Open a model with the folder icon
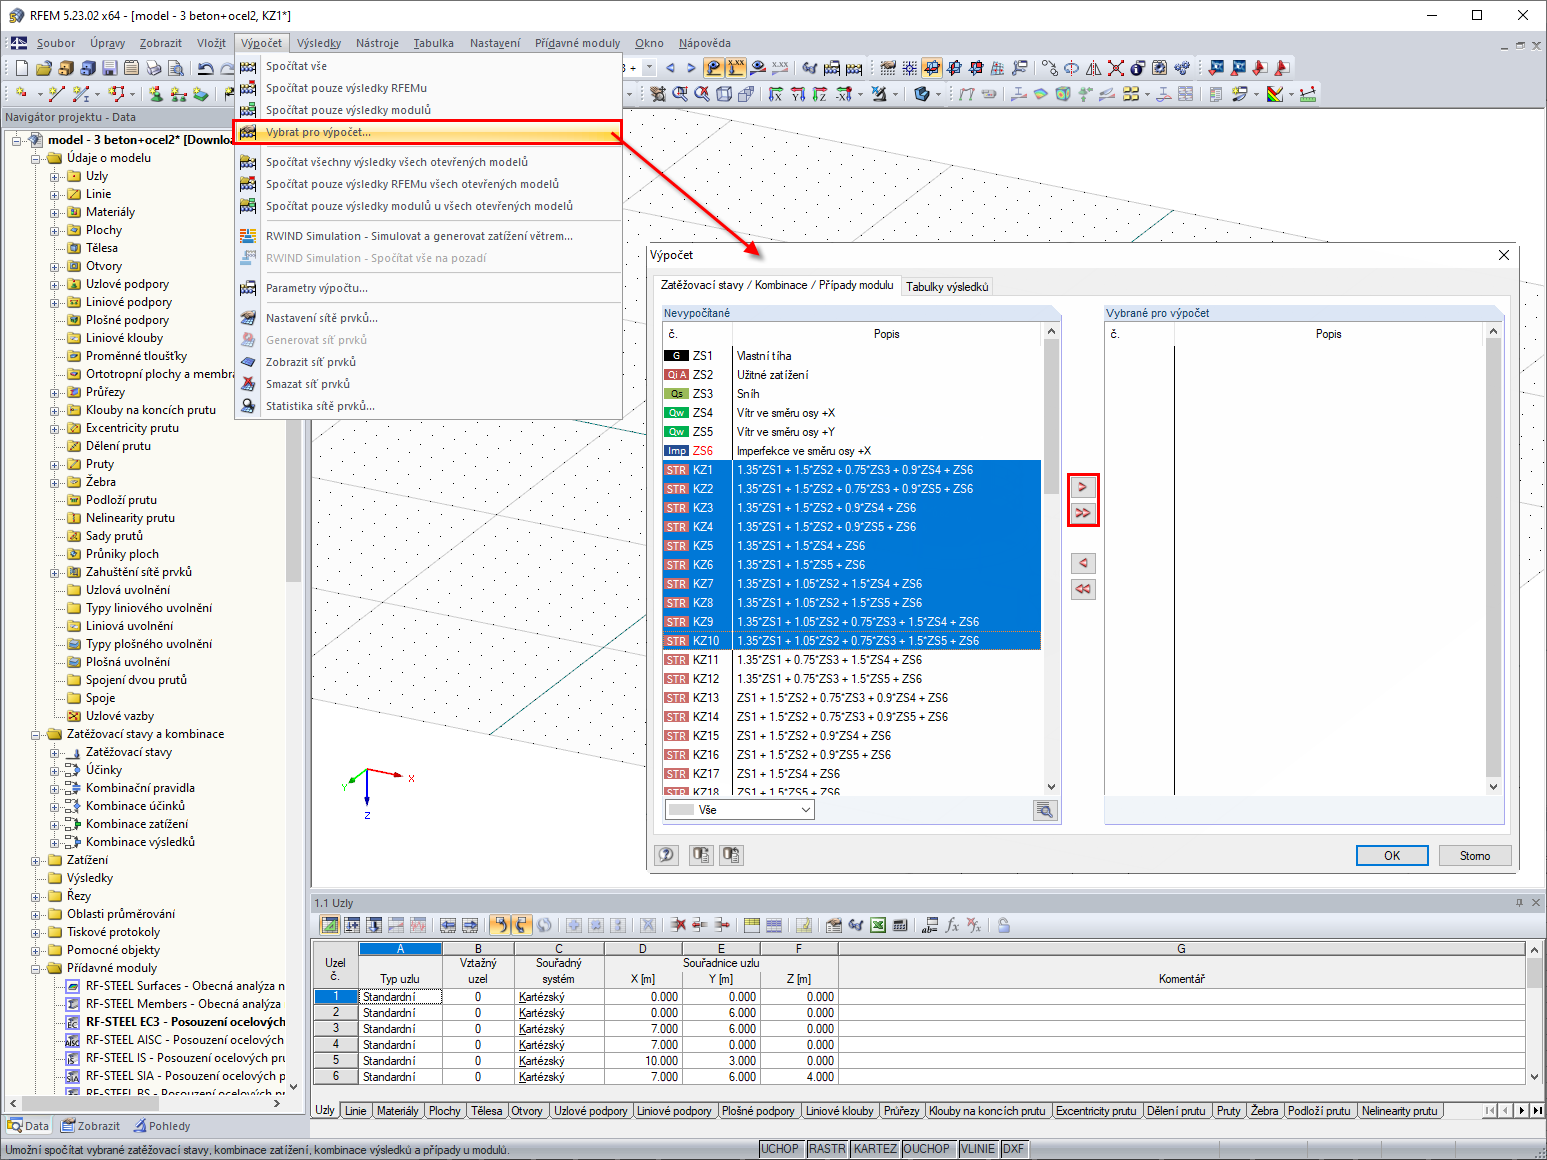 (43, 68)
